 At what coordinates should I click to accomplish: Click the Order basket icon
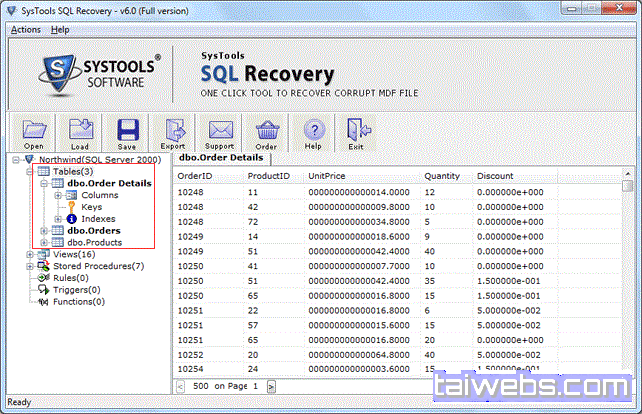[266, 135]
